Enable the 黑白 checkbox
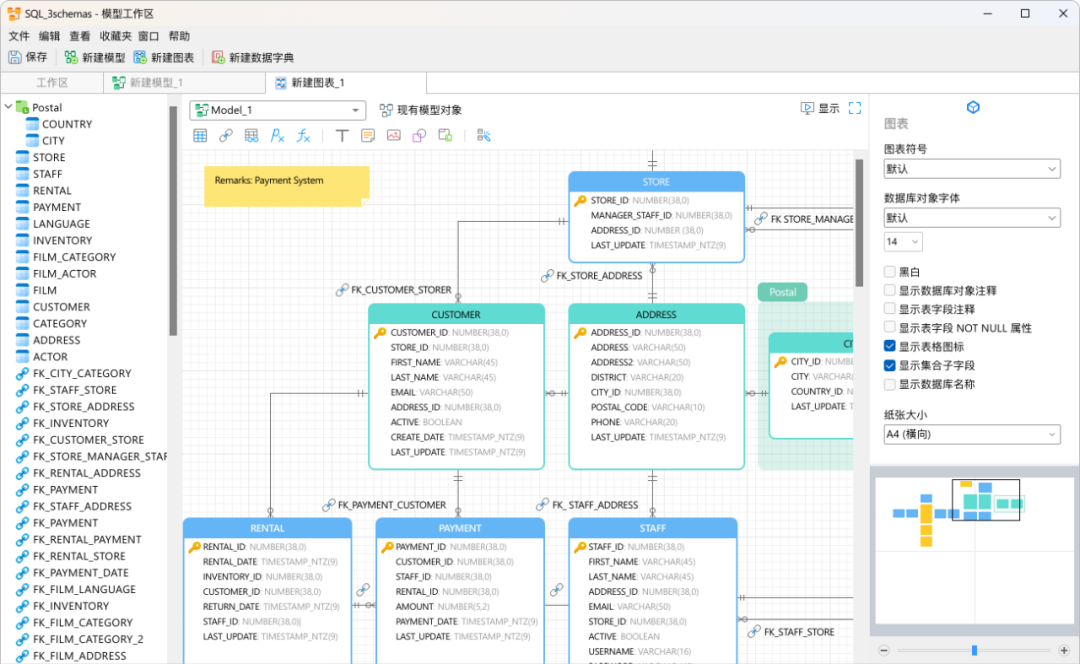Screen dimensions: 1080x664 (889, 271)
